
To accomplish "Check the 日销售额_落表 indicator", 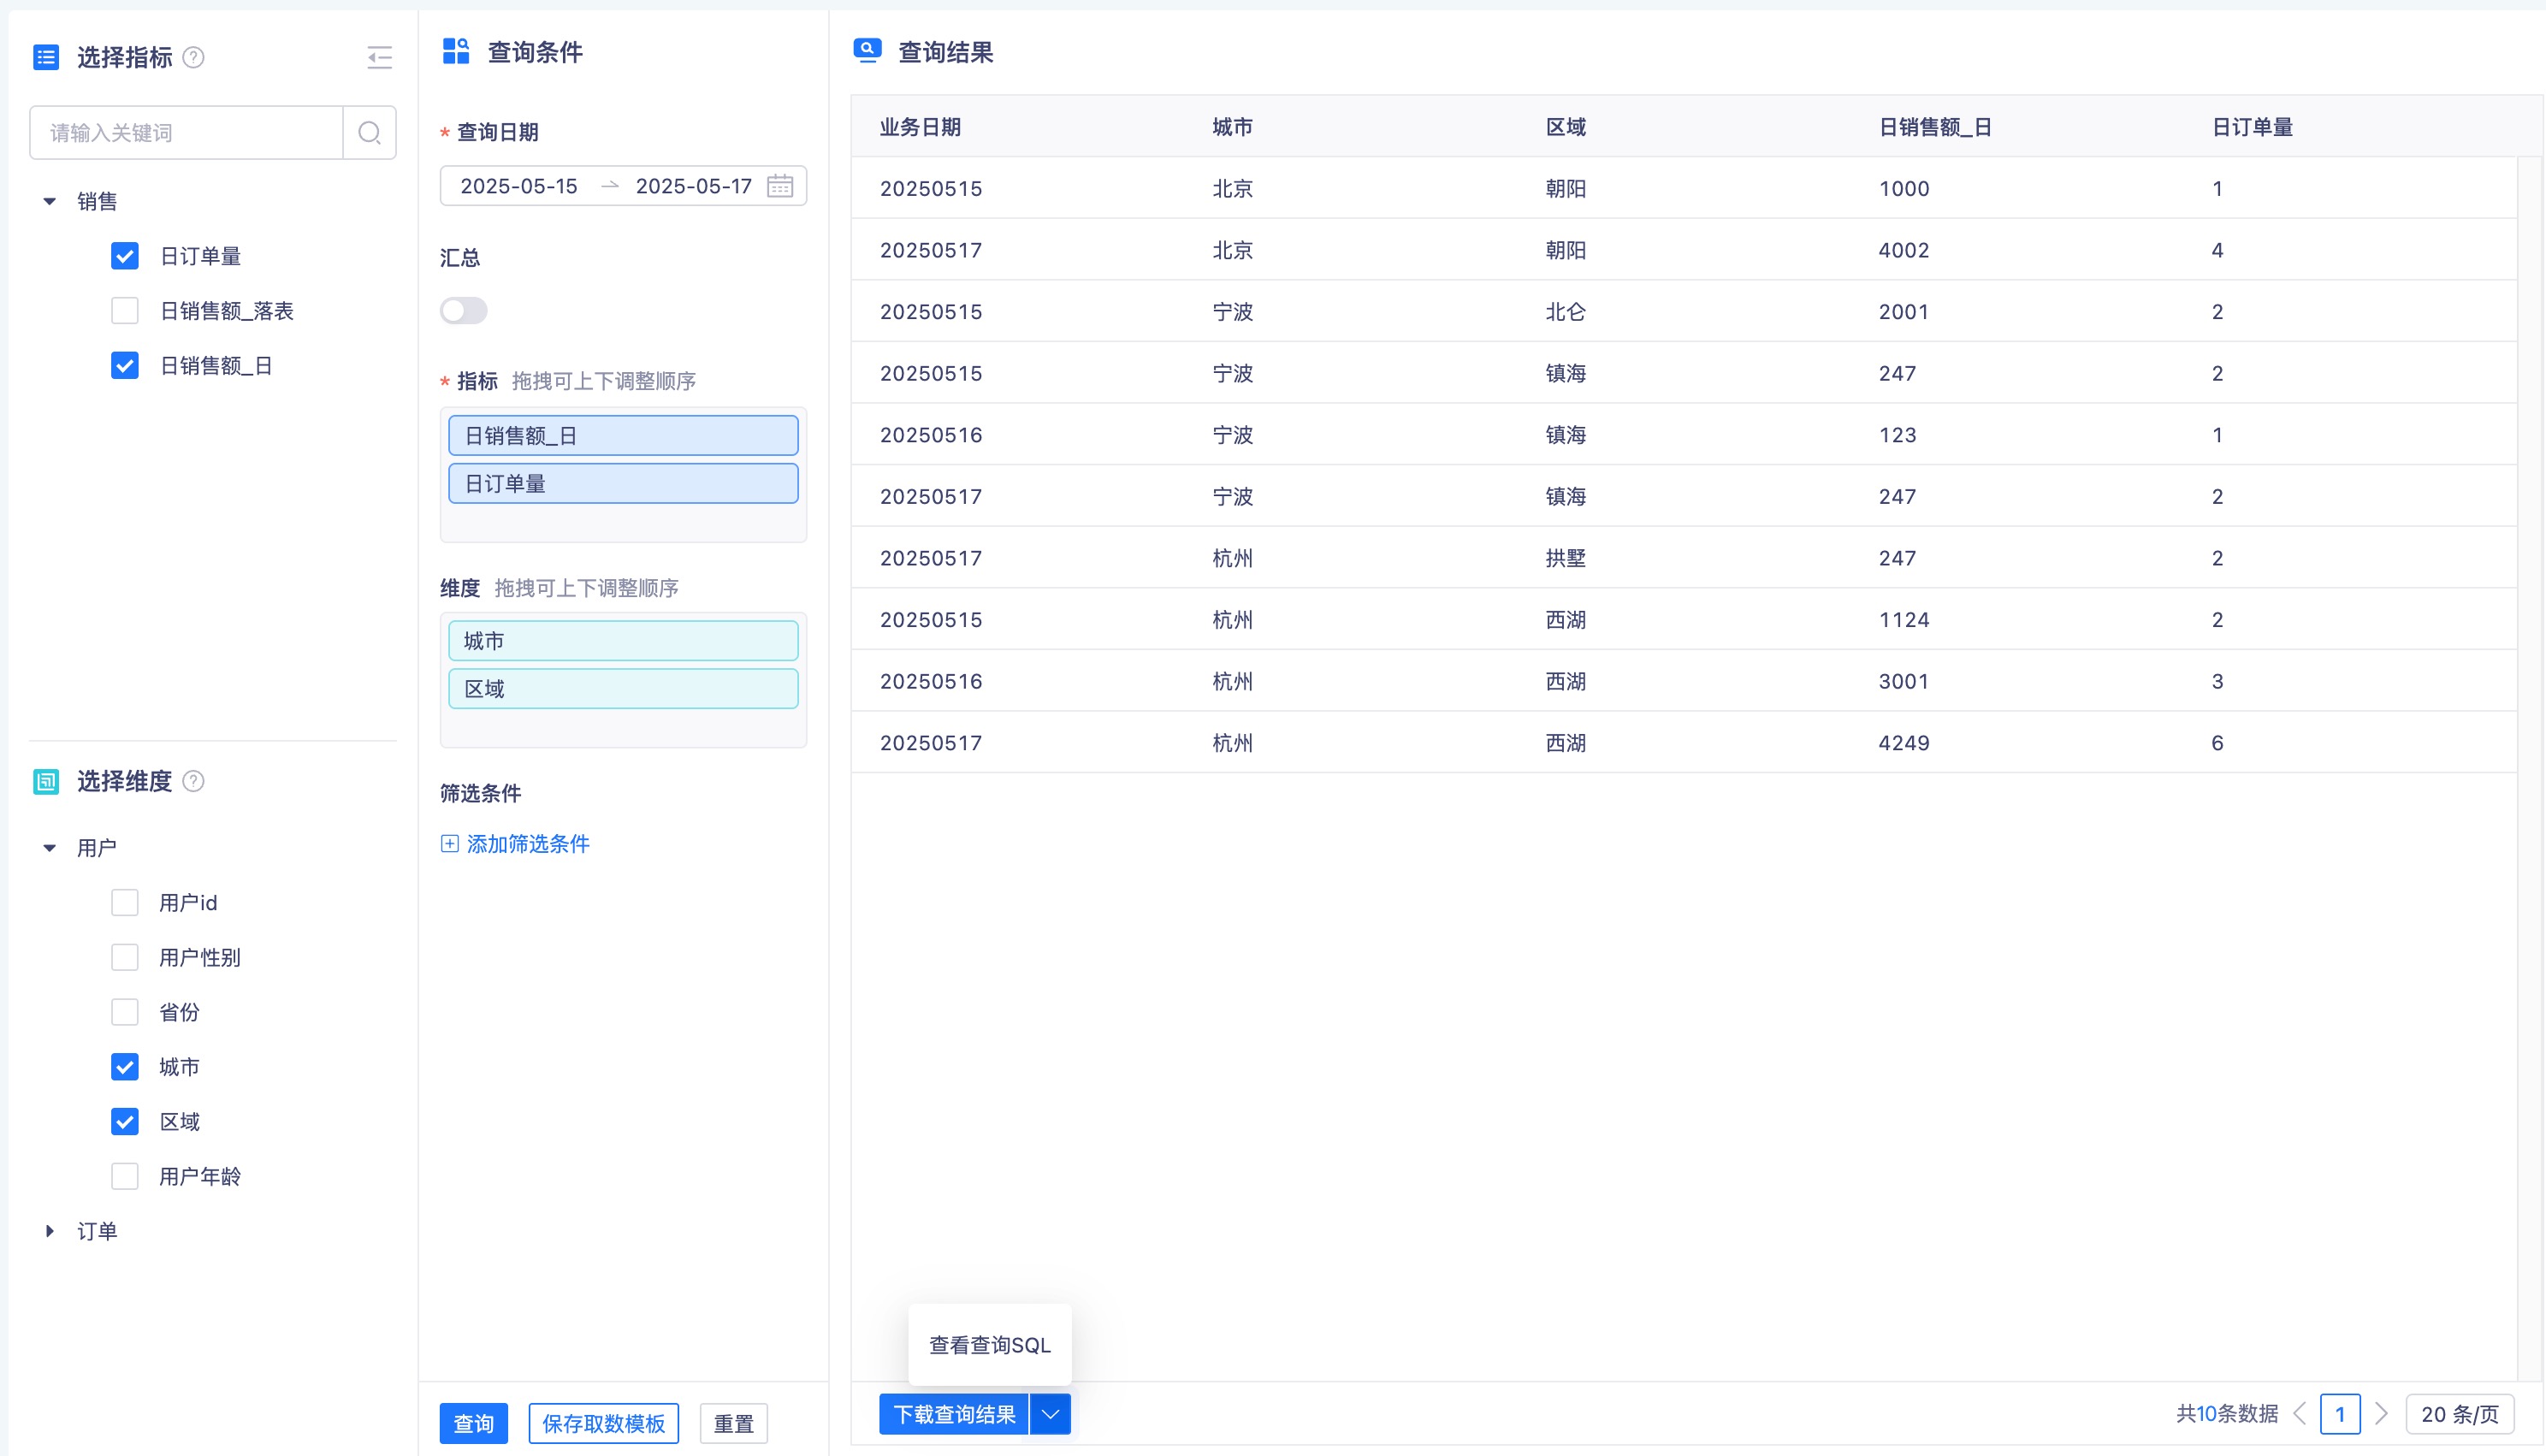I will [125, 311].
